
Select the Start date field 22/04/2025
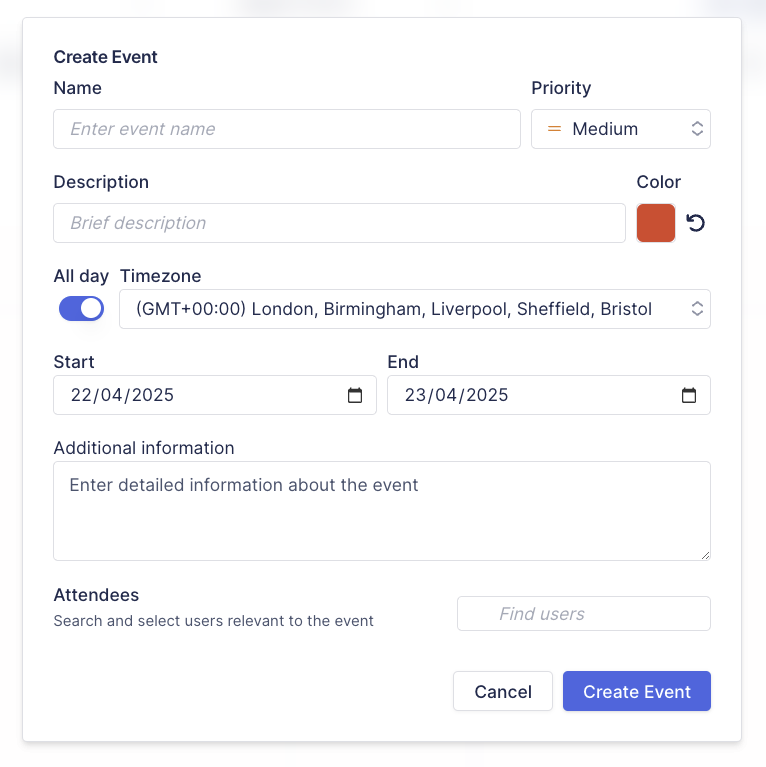[x=215, y=395]
